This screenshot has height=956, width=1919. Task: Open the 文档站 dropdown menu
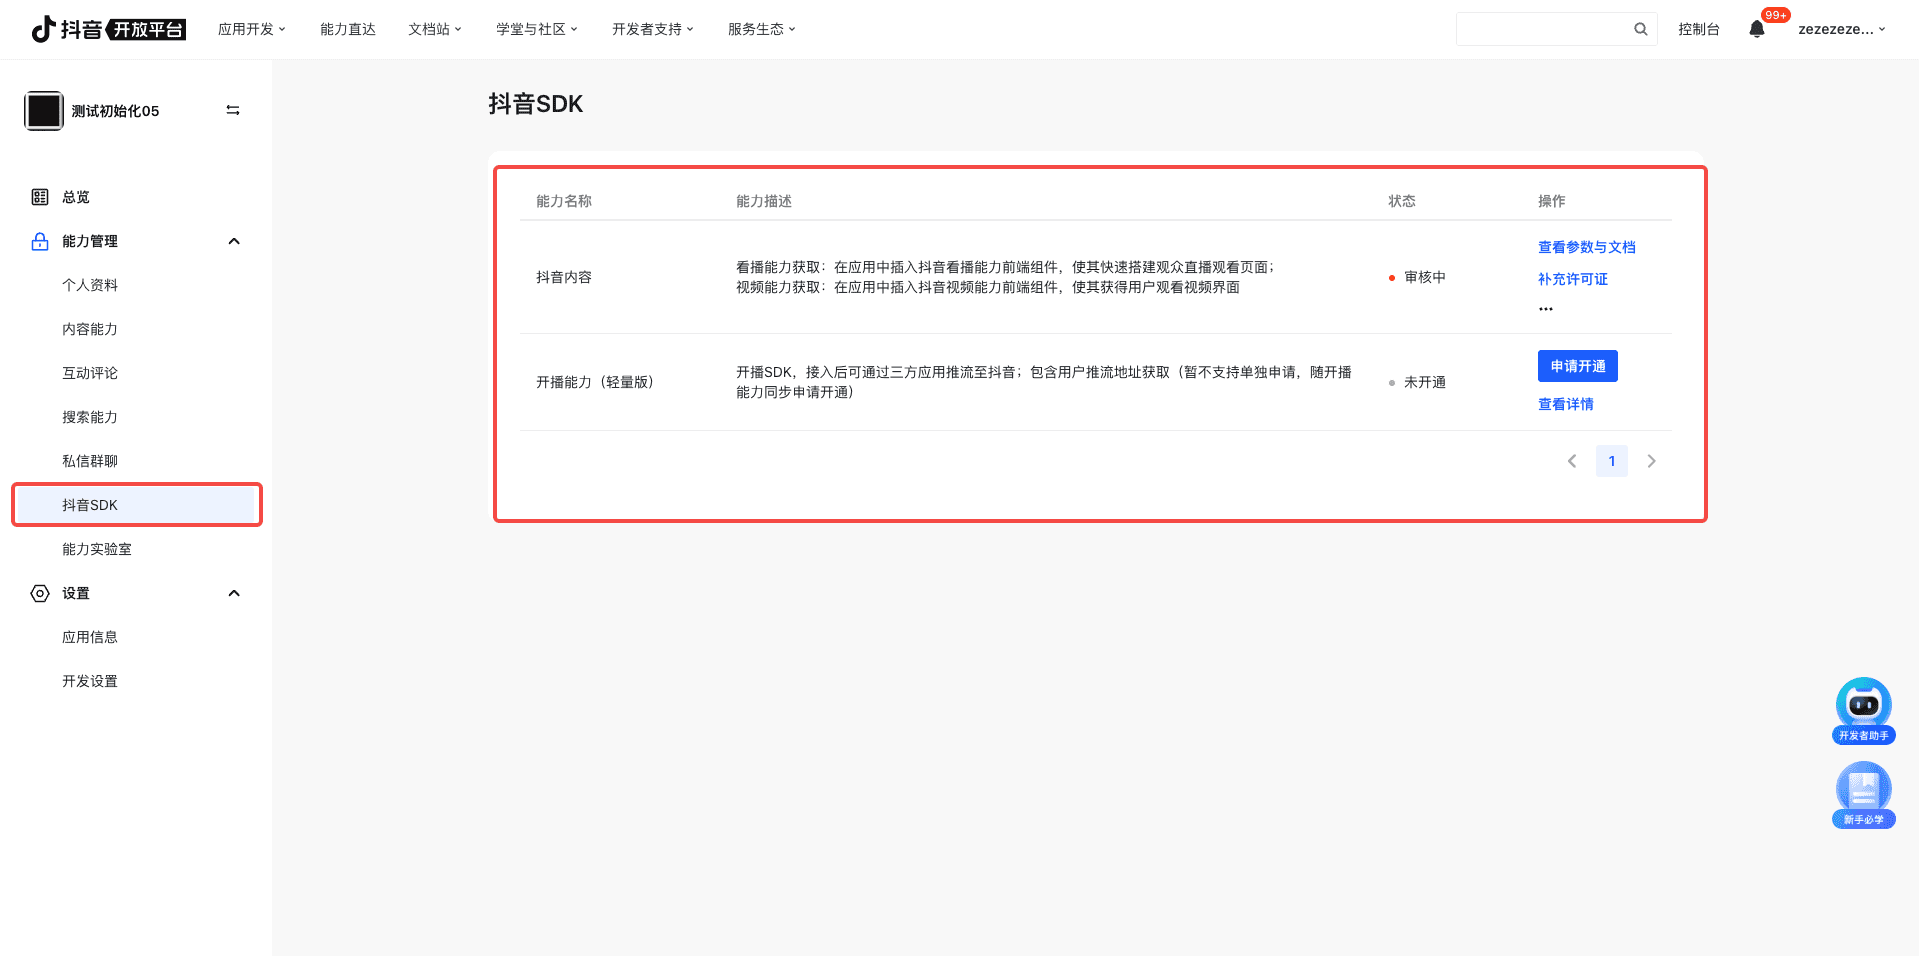click(435, 29)
